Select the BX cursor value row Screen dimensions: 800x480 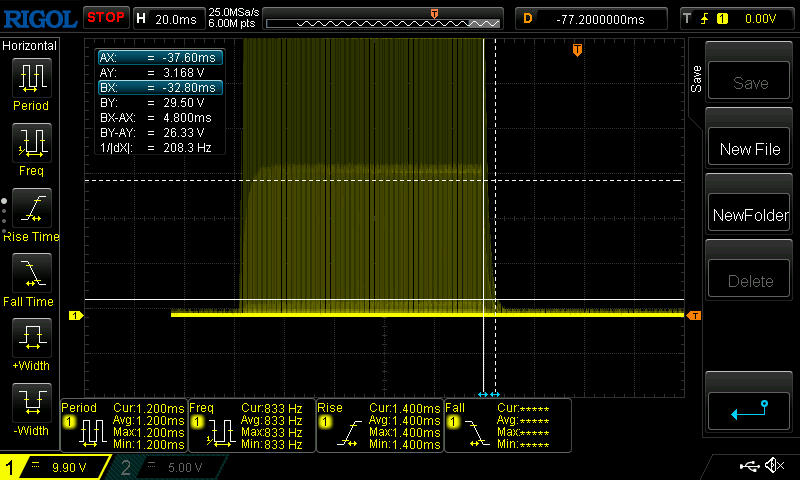(160, 87)
